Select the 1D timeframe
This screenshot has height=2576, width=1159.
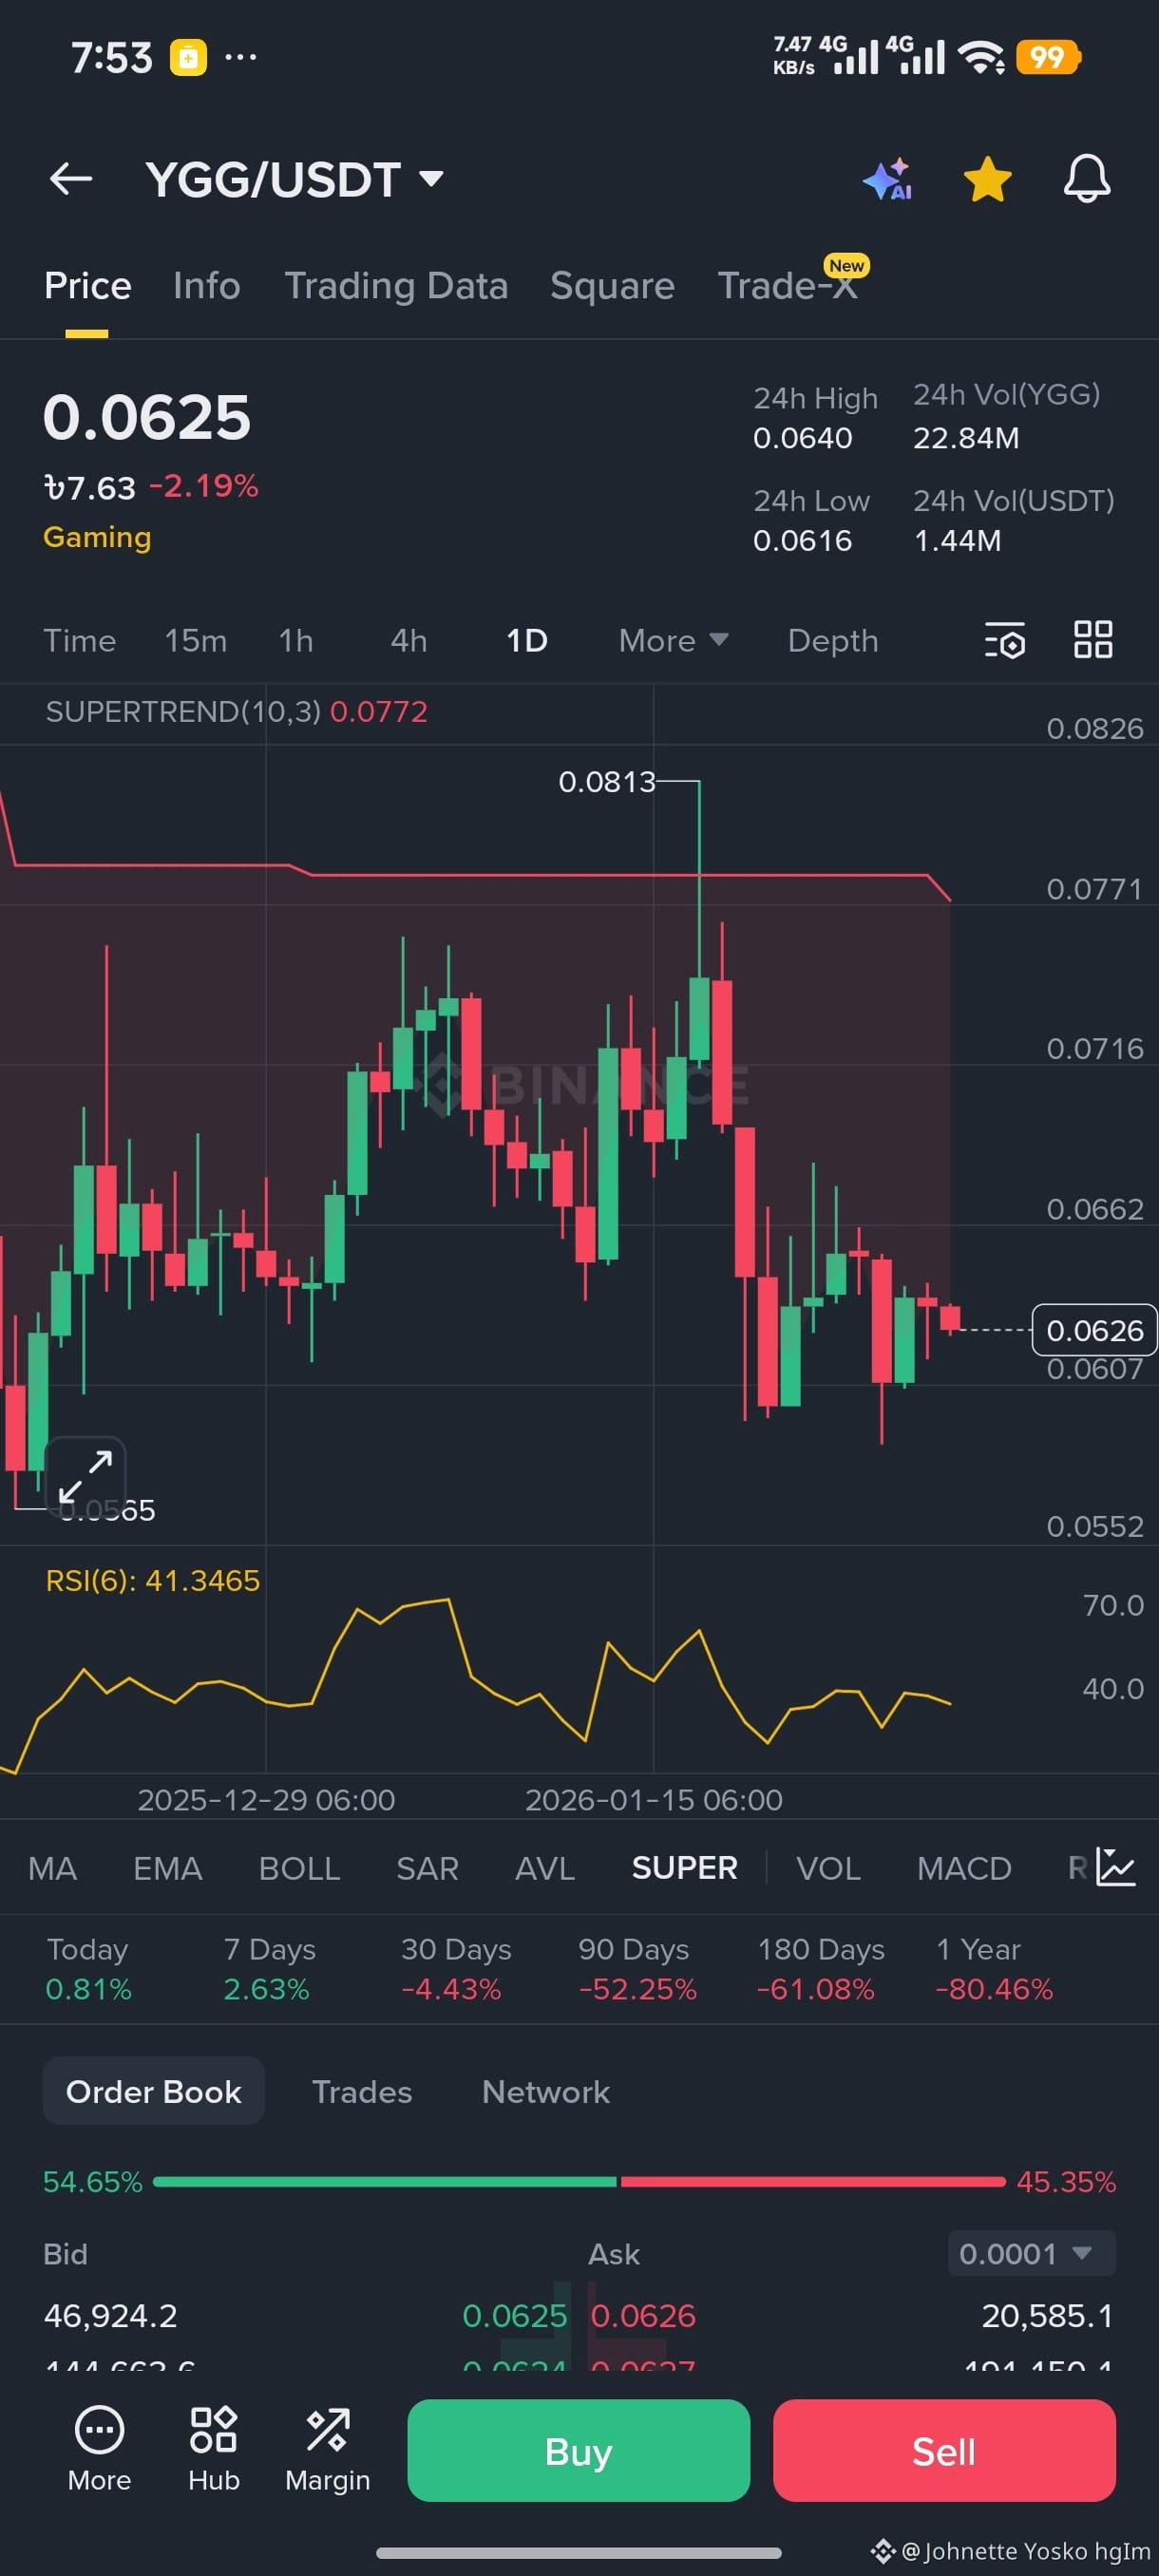[x=527, y=641]
